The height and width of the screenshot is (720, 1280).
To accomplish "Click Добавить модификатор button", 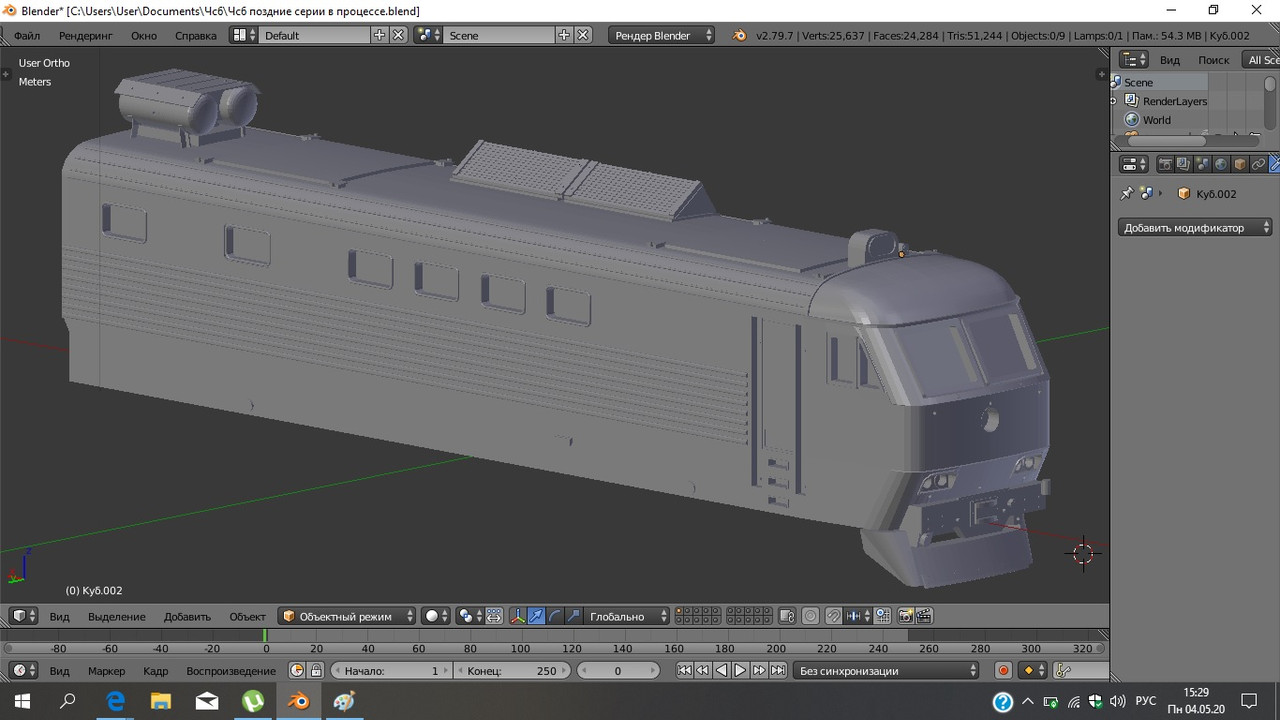I will point(1194,227).
